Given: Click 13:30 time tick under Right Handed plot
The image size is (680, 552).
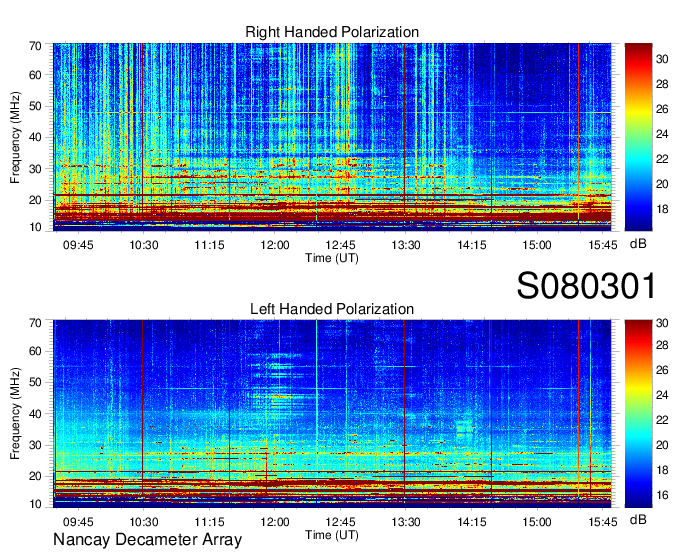Looking at the screenshot, I should (406, 245).
